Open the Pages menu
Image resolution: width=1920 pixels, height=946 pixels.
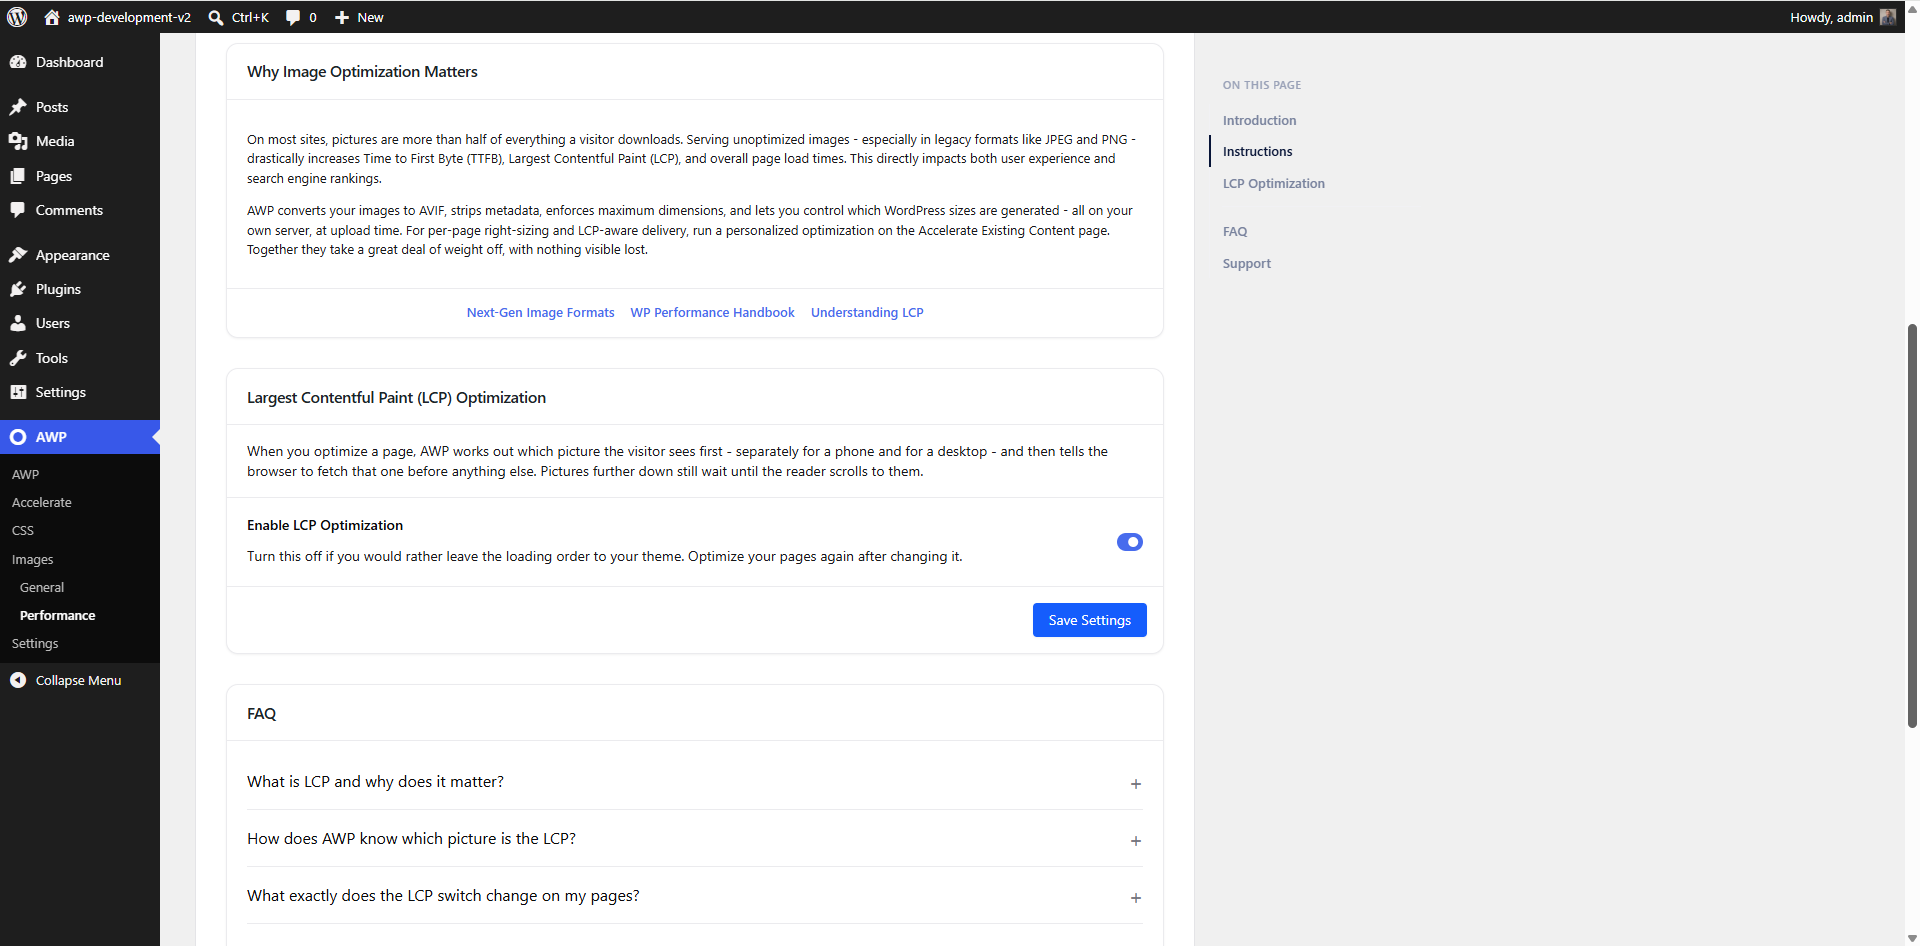[x=80, y=176]
